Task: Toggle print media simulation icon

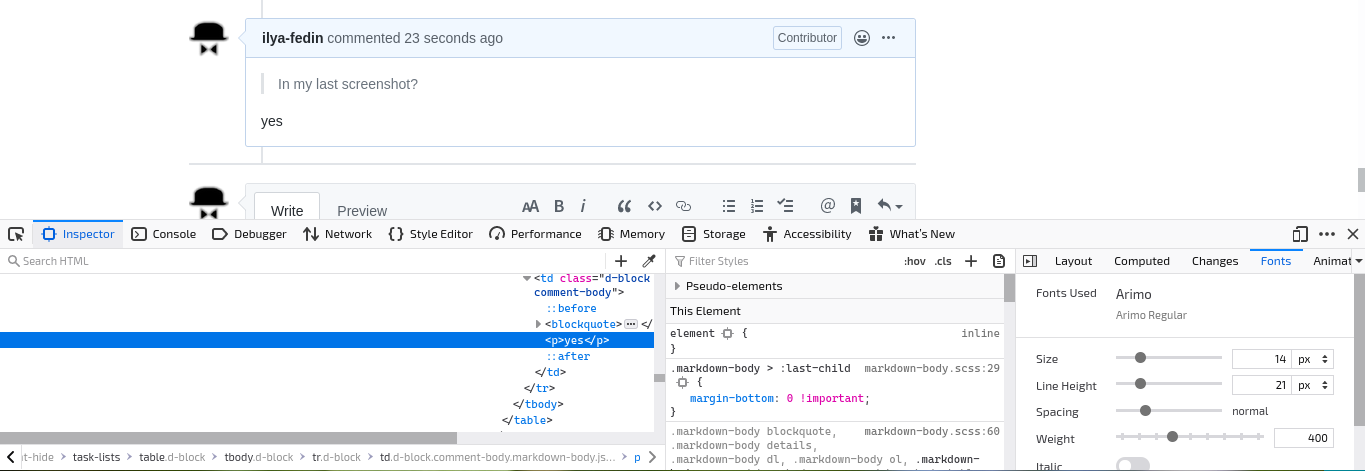Action: pyautogui.click(x=998, y=261)
